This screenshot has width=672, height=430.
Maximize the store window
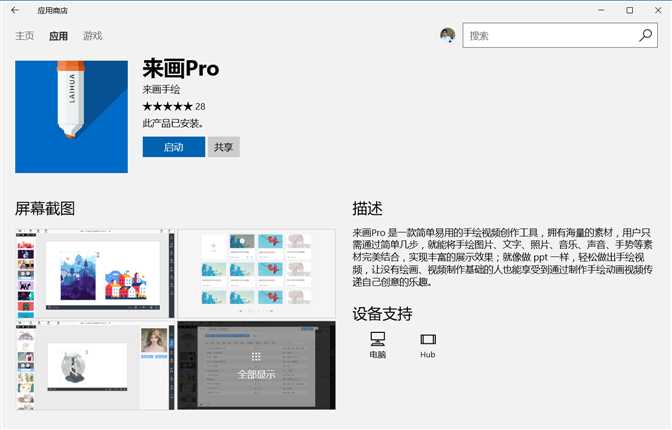click(x=630, y=10)
